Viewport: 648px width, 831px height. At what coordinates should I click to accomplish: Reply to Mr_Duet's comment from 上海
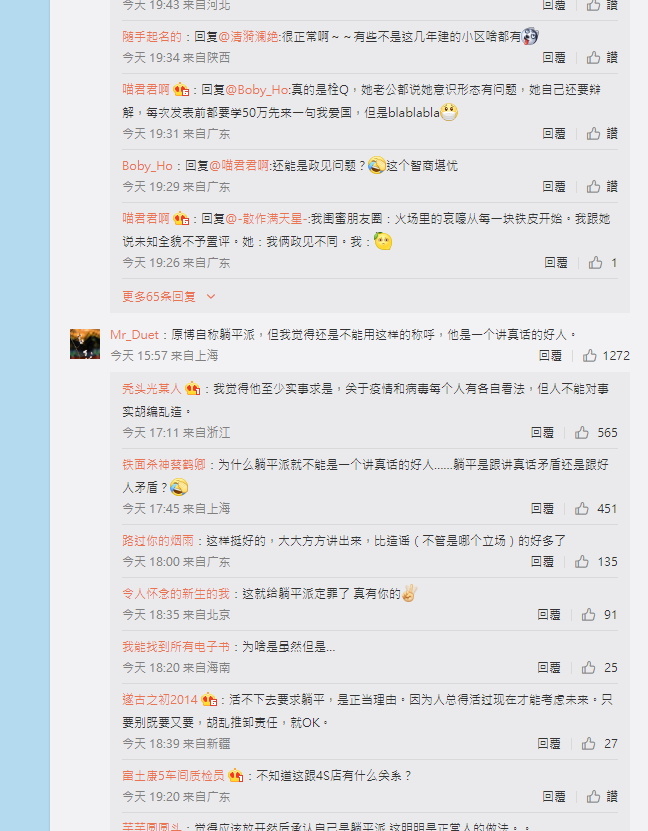(x=551, y=356)
